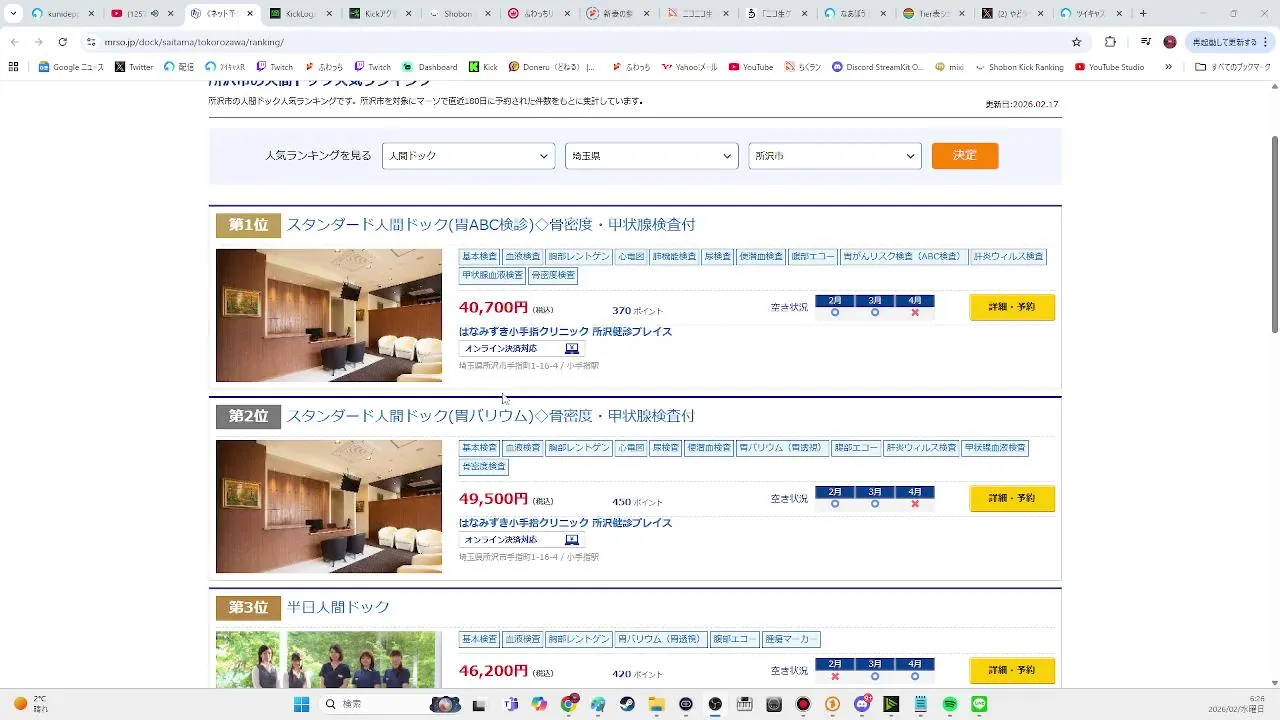Click the 腫瘍マーカー tag
Image resolution: width=1280 pixels, height=720 pixels.
pos(791,639)
